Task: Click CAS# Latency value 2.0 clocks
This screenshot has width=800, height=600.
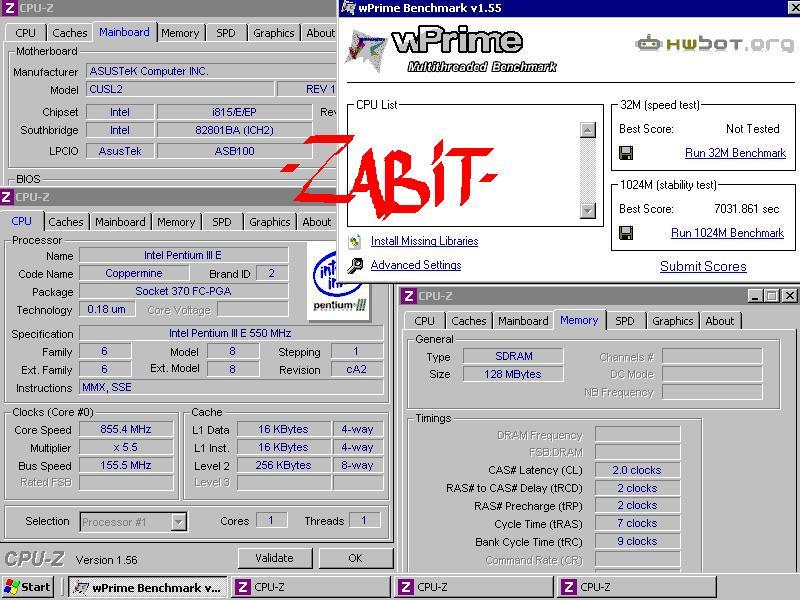Action: 637,470
